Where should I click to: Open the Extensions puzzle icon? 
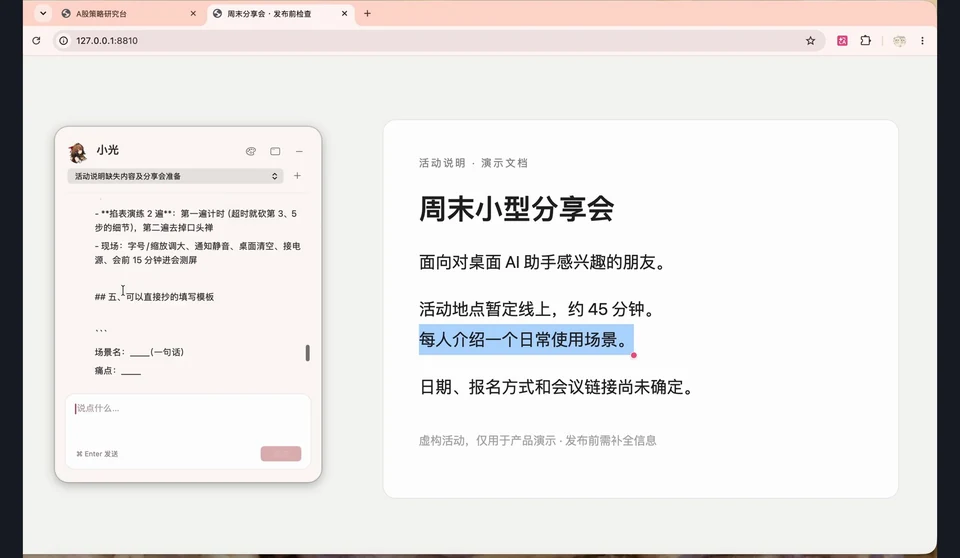[865, 40]
